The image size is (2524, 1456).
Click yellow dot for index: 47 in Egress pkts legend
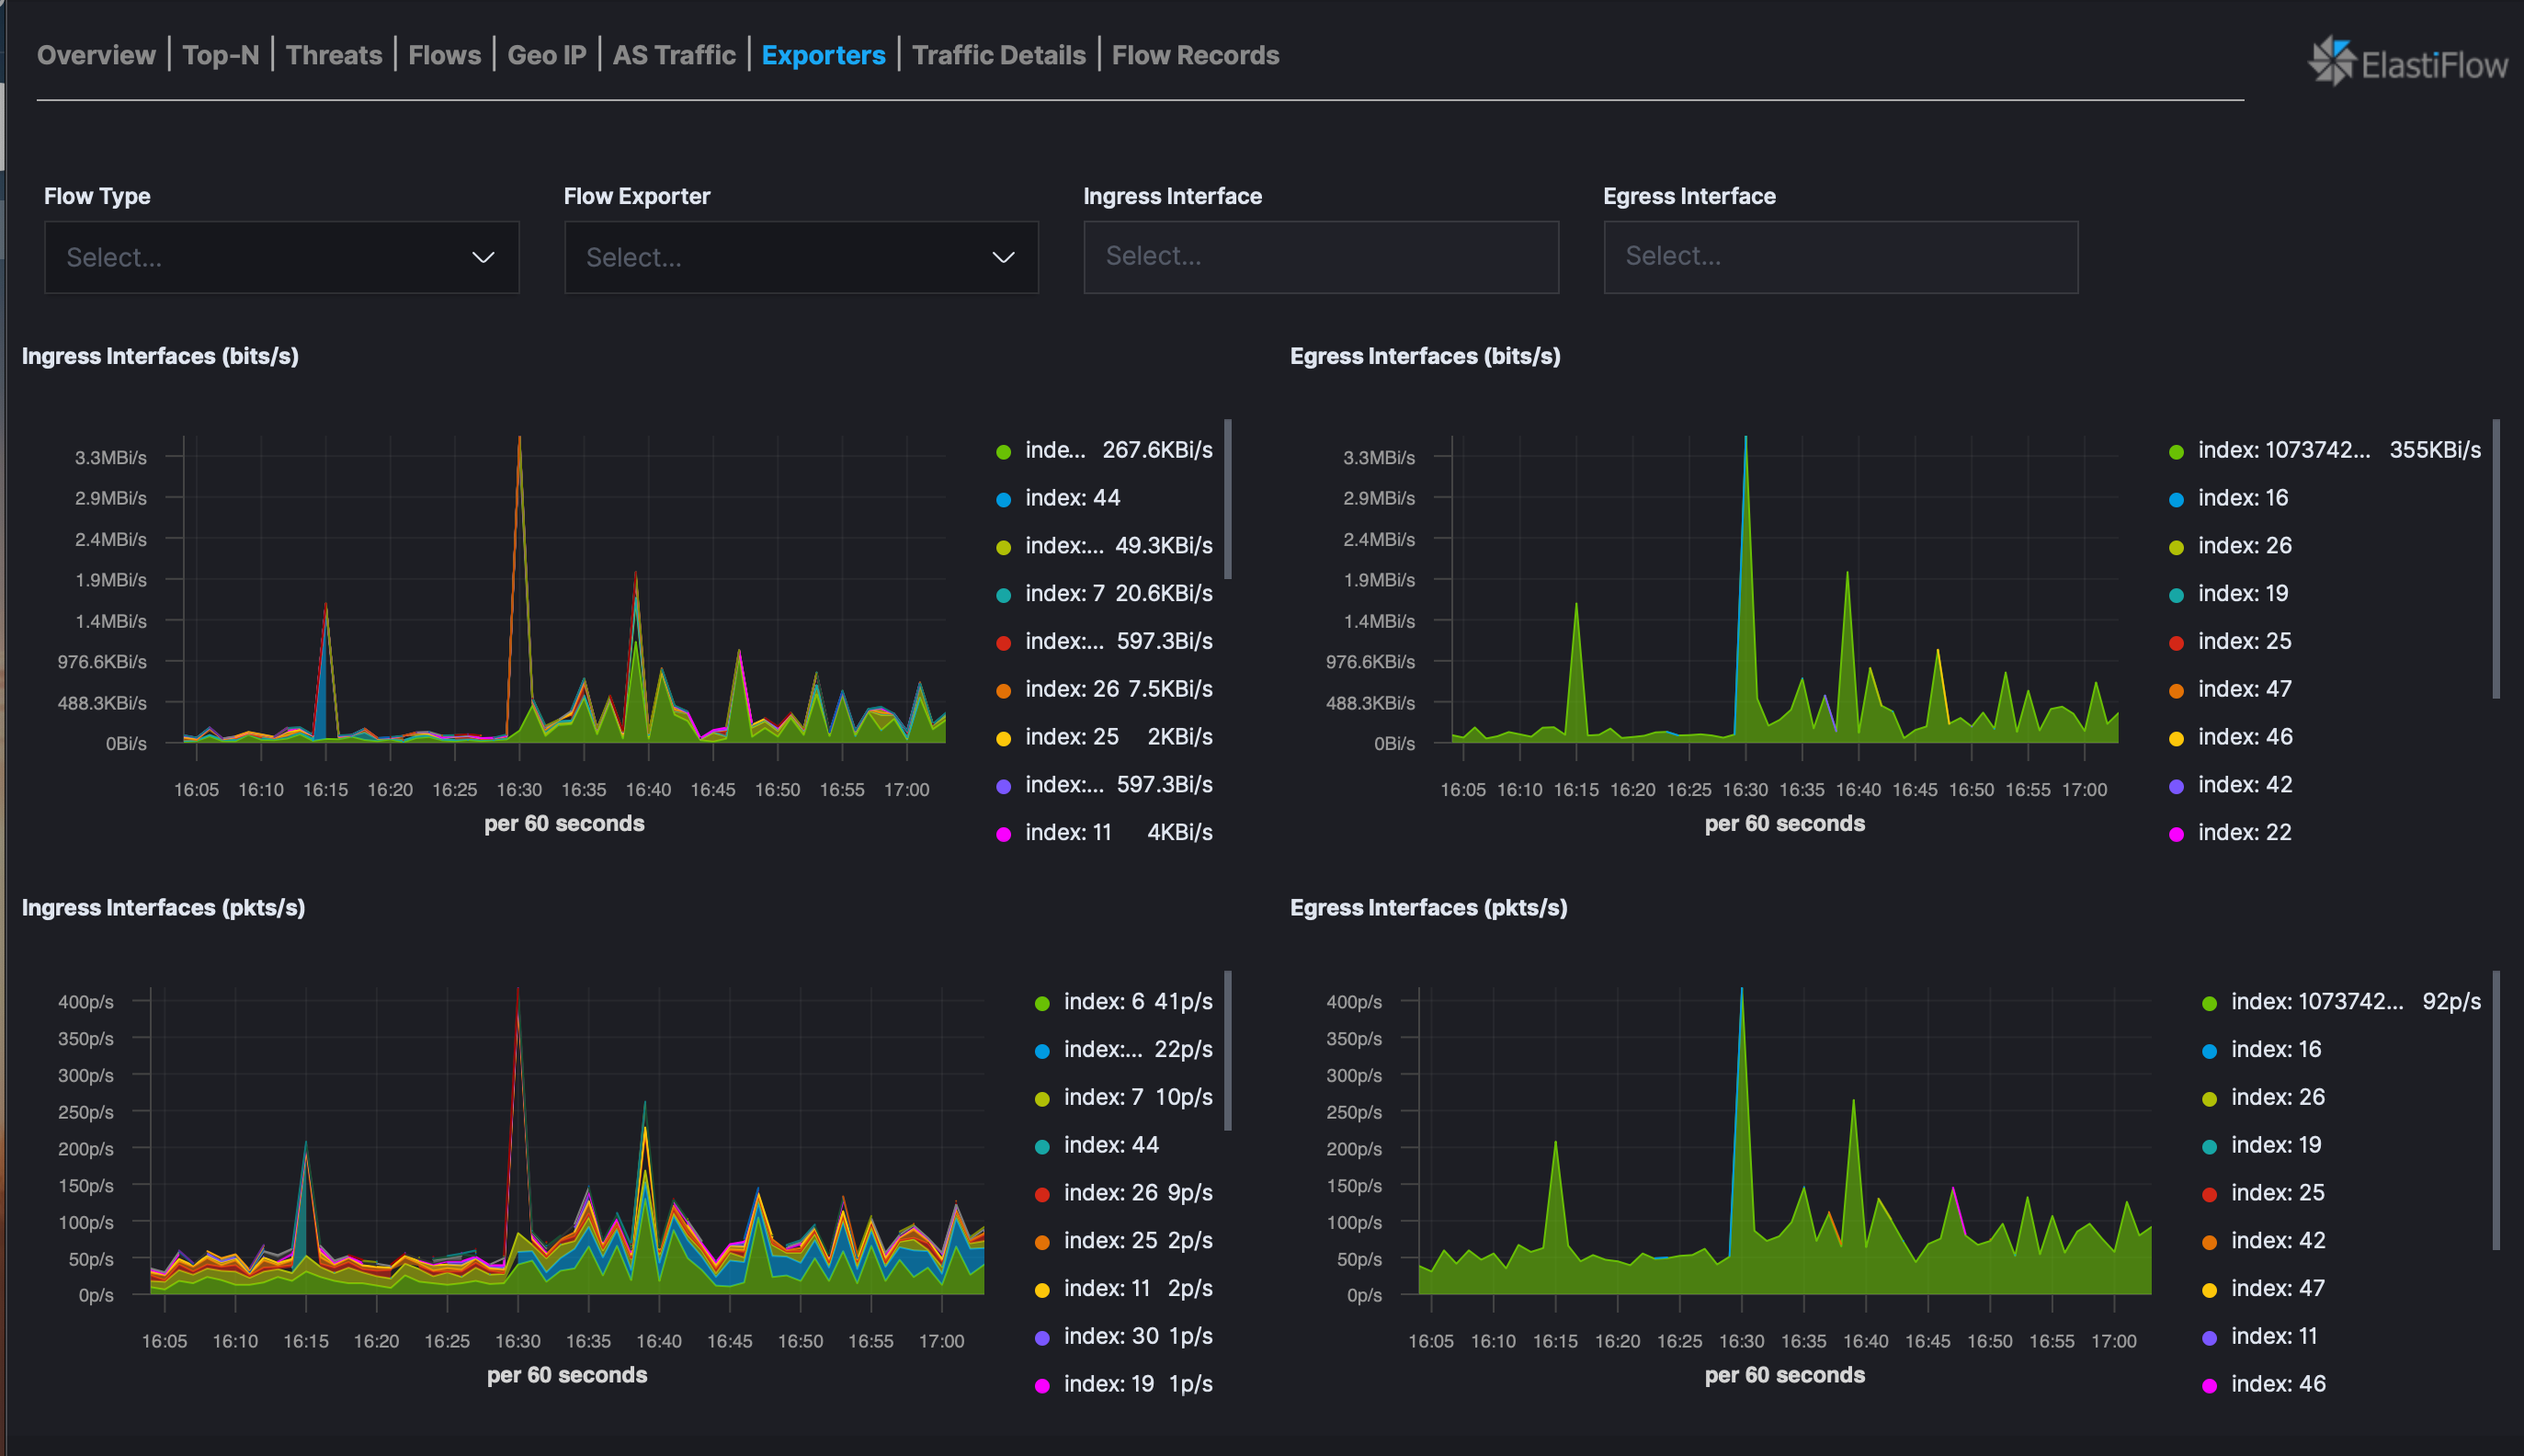pyautogui.click(x=2210, y=1290)
